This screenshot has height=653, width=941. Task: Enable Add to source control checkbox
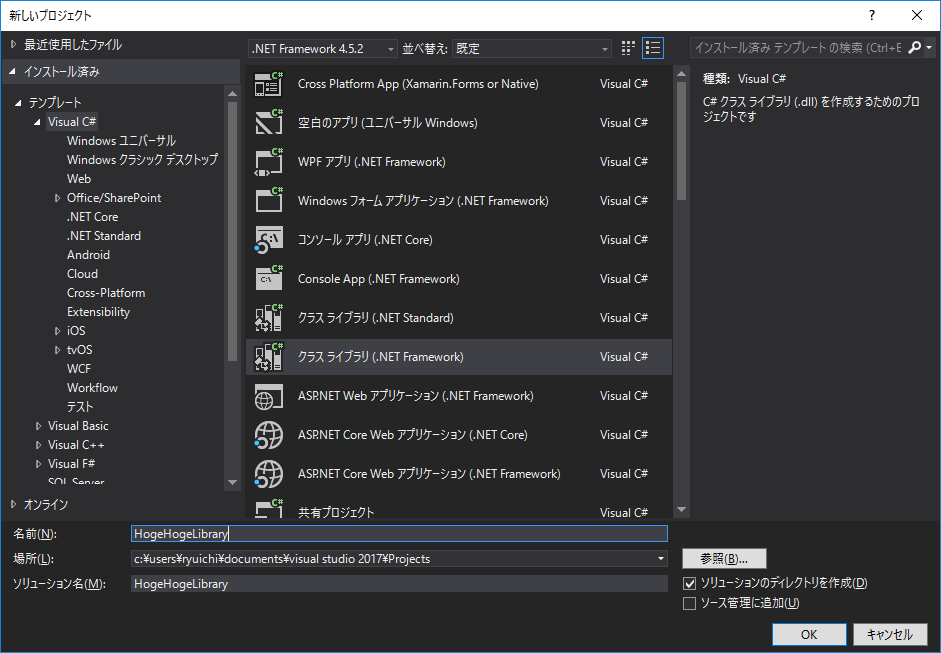point(690,603)
